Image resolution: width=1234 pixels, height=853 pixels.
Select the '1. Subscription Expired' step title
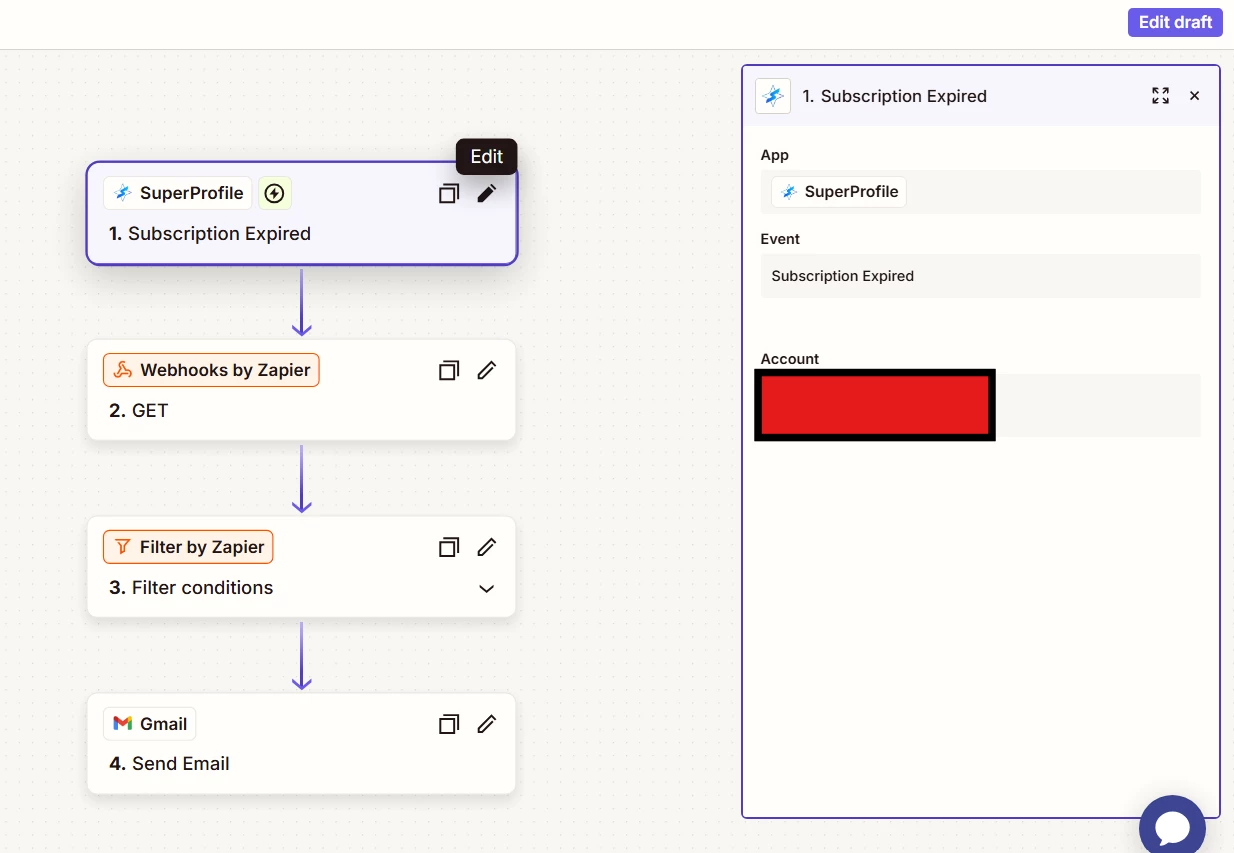coord(210,234)
